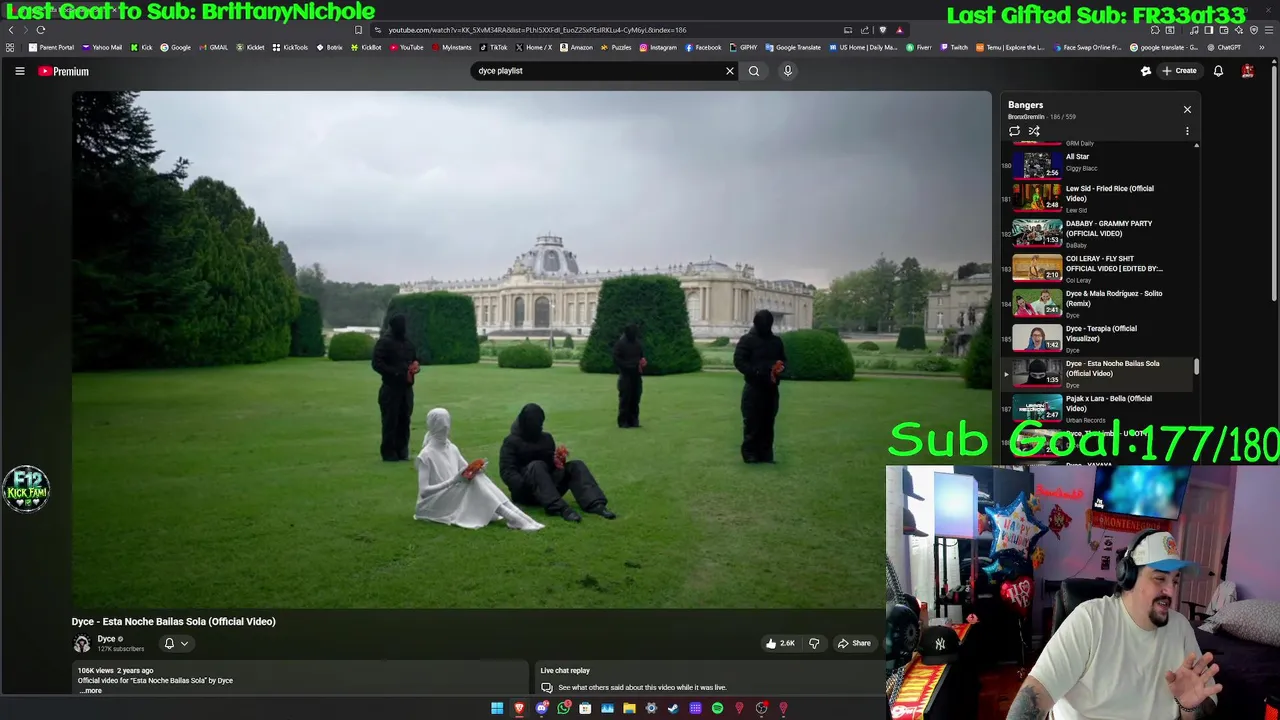
Task: Open Instagram bookmark
Action: [x=658, y=47]
